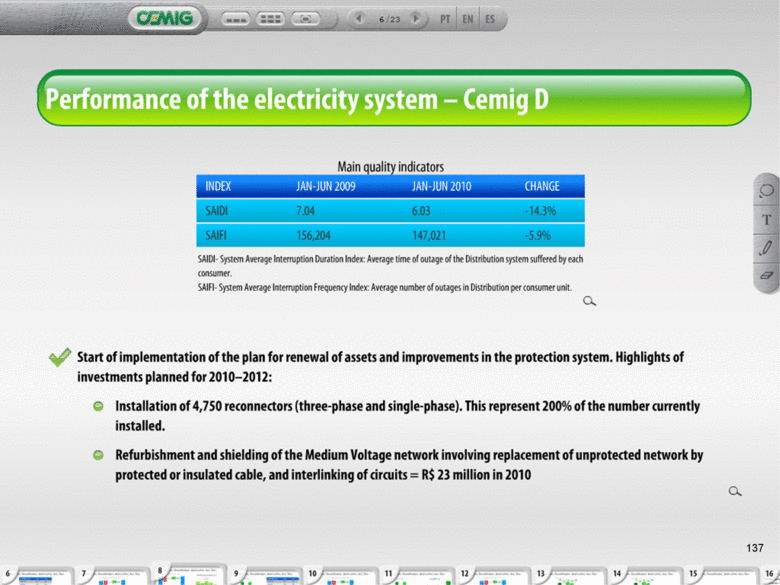Zoom into the quality indicators table magnifier
The height and width of the screenshot is (585, 780).
pyautogui.click(x=589, y=301)
